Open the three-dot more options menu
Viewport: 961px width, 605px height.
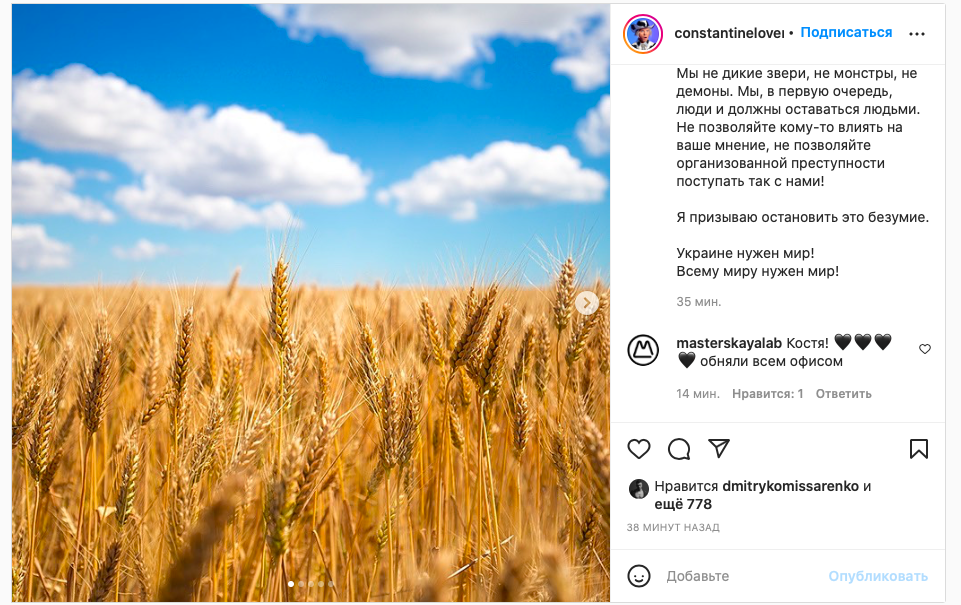(917, 34)
